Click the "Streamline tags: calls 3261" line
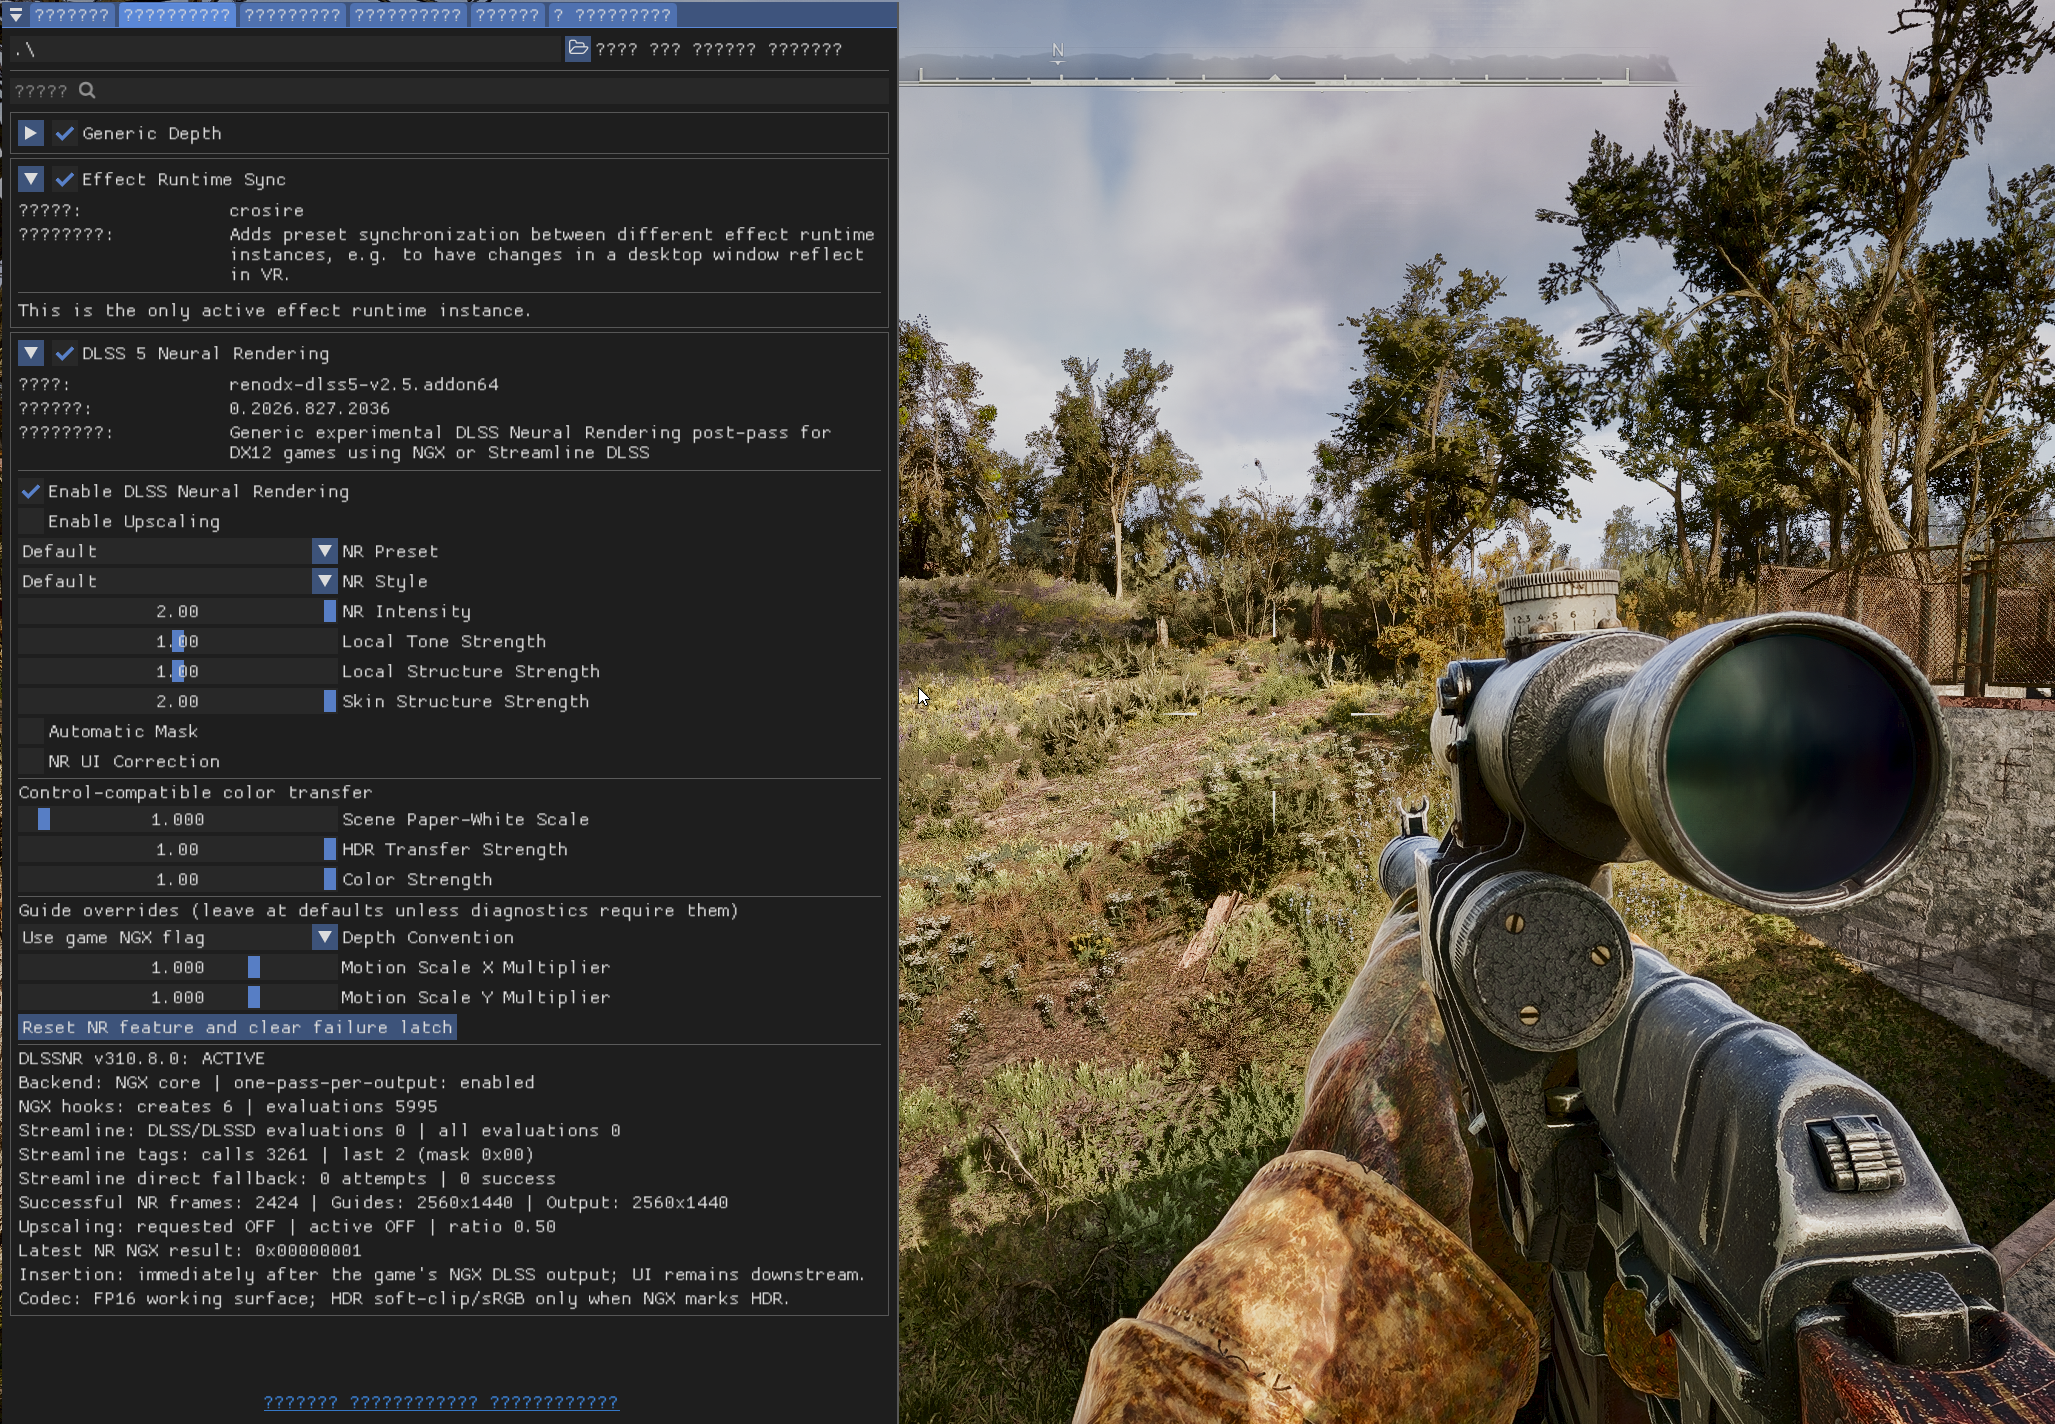 (x=276, y=1154)
